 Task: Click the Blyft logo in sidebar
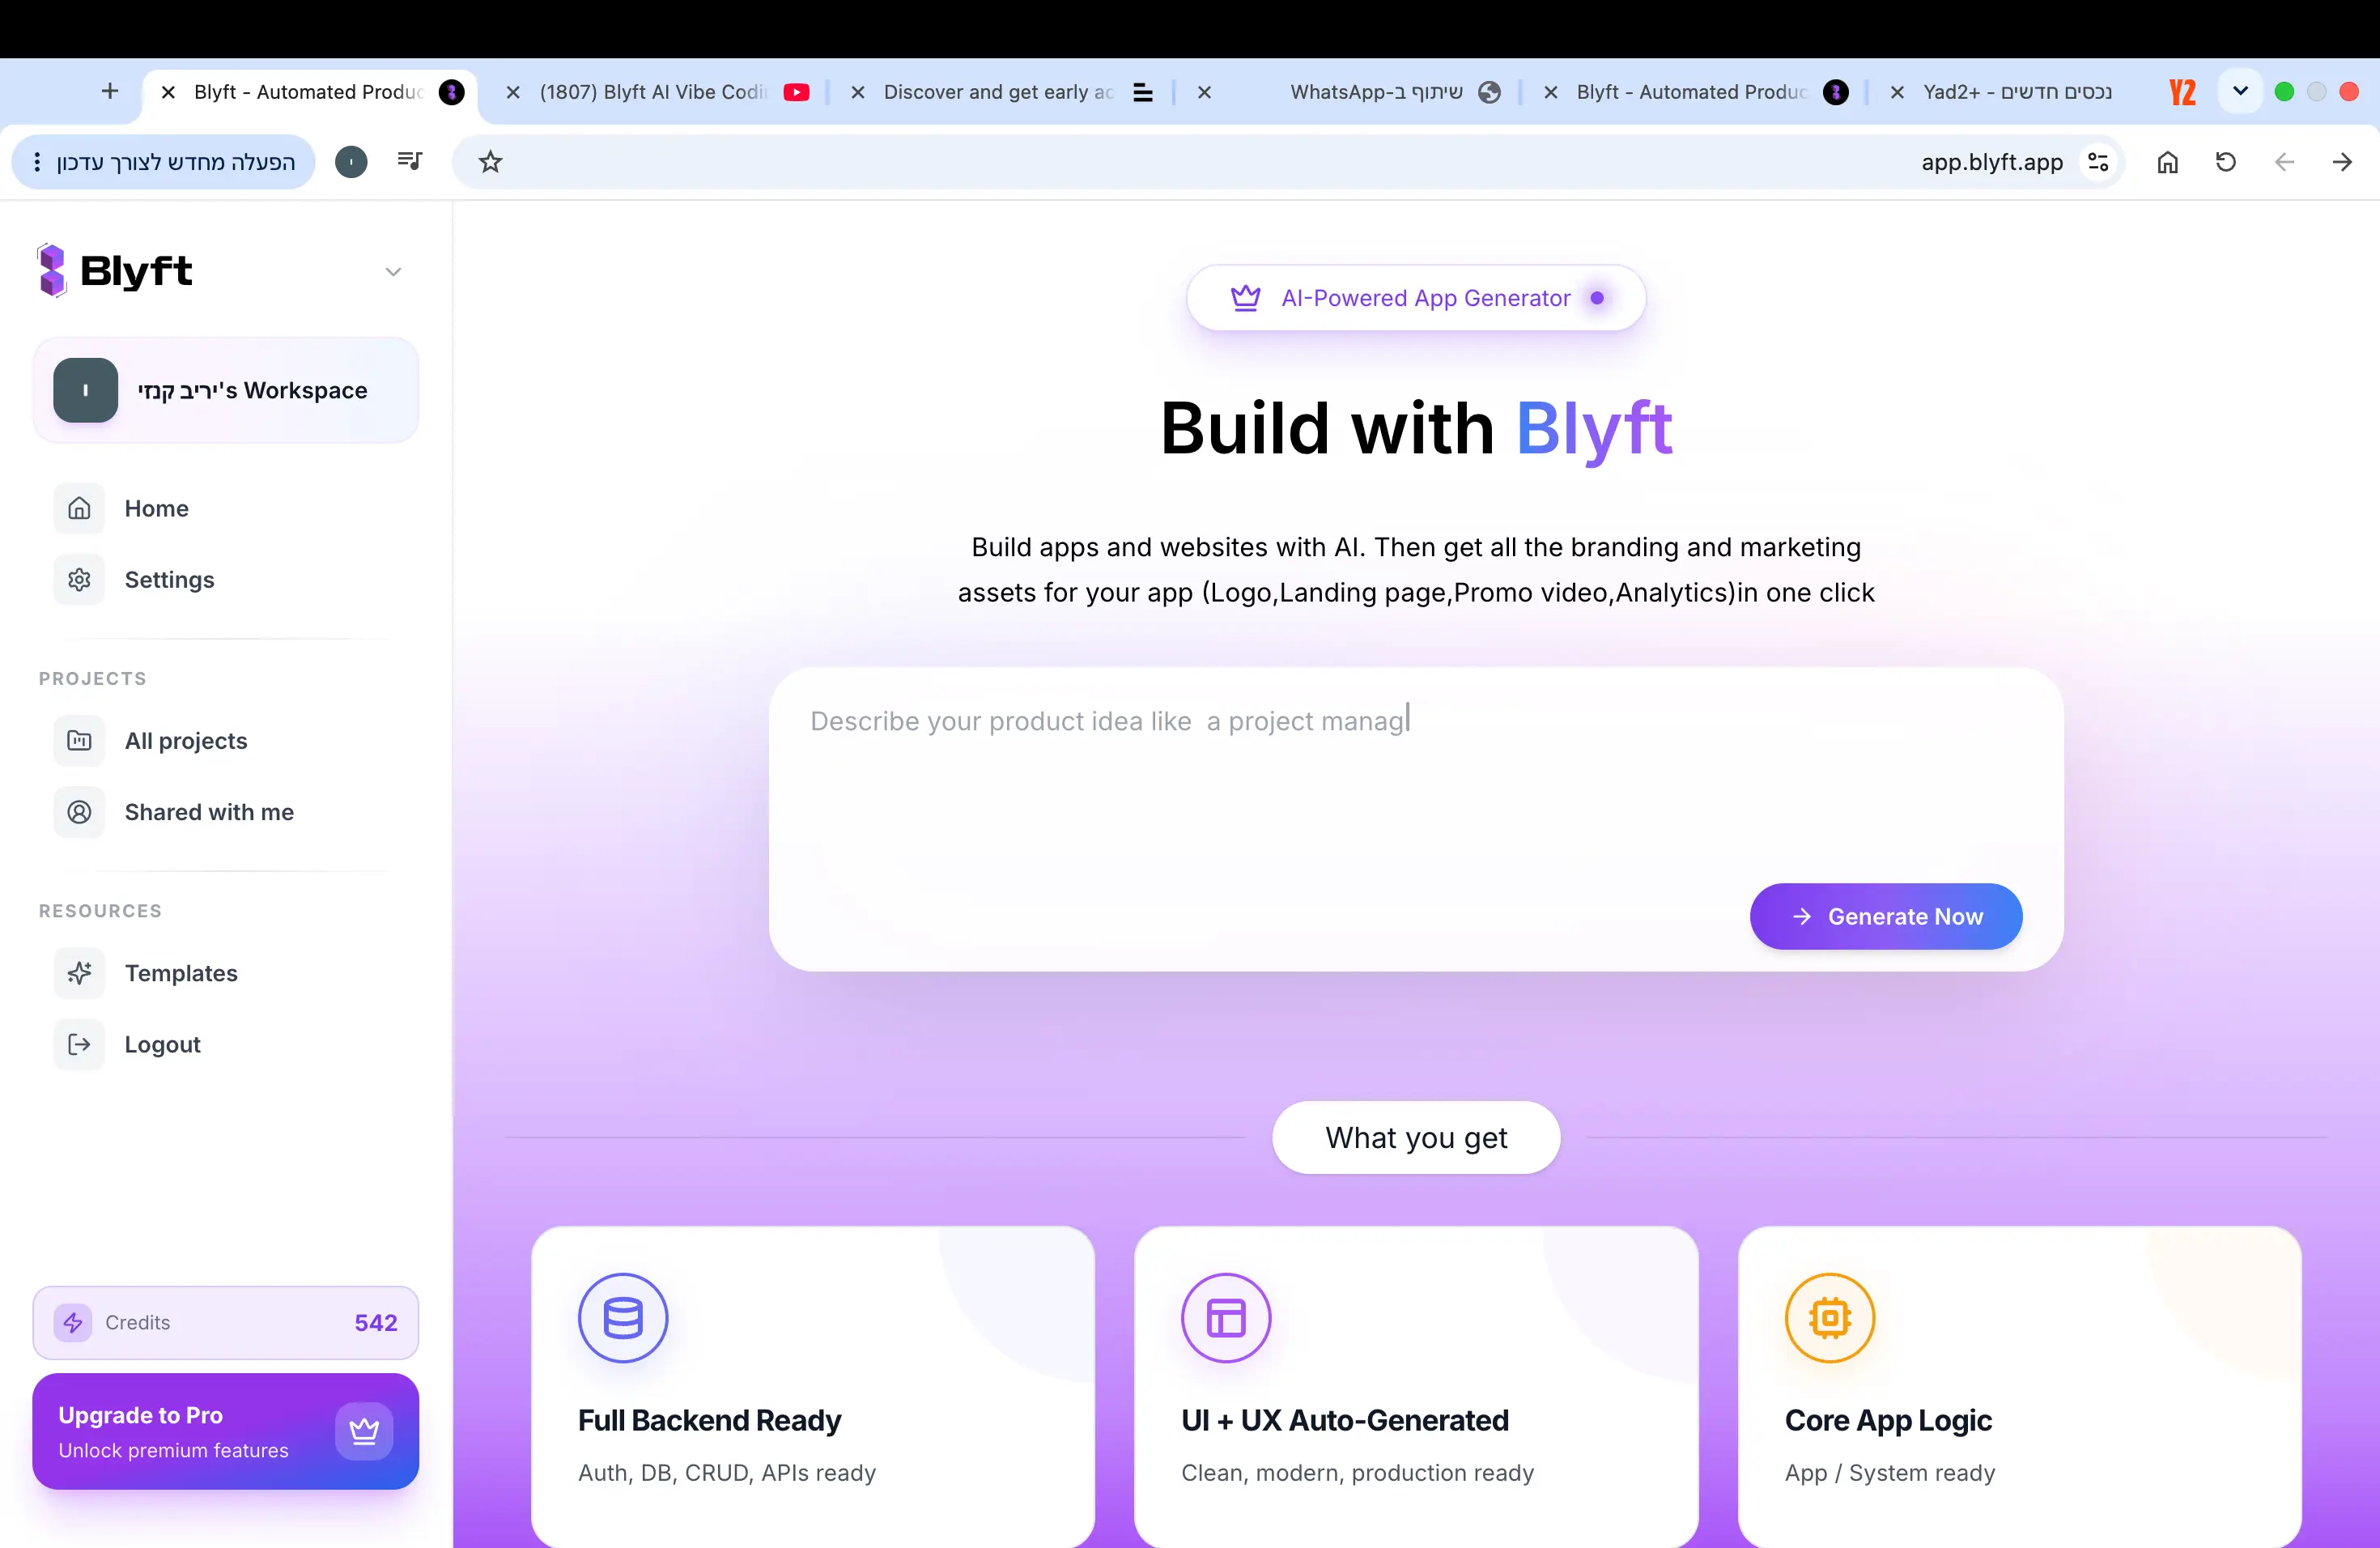point(114,271)
